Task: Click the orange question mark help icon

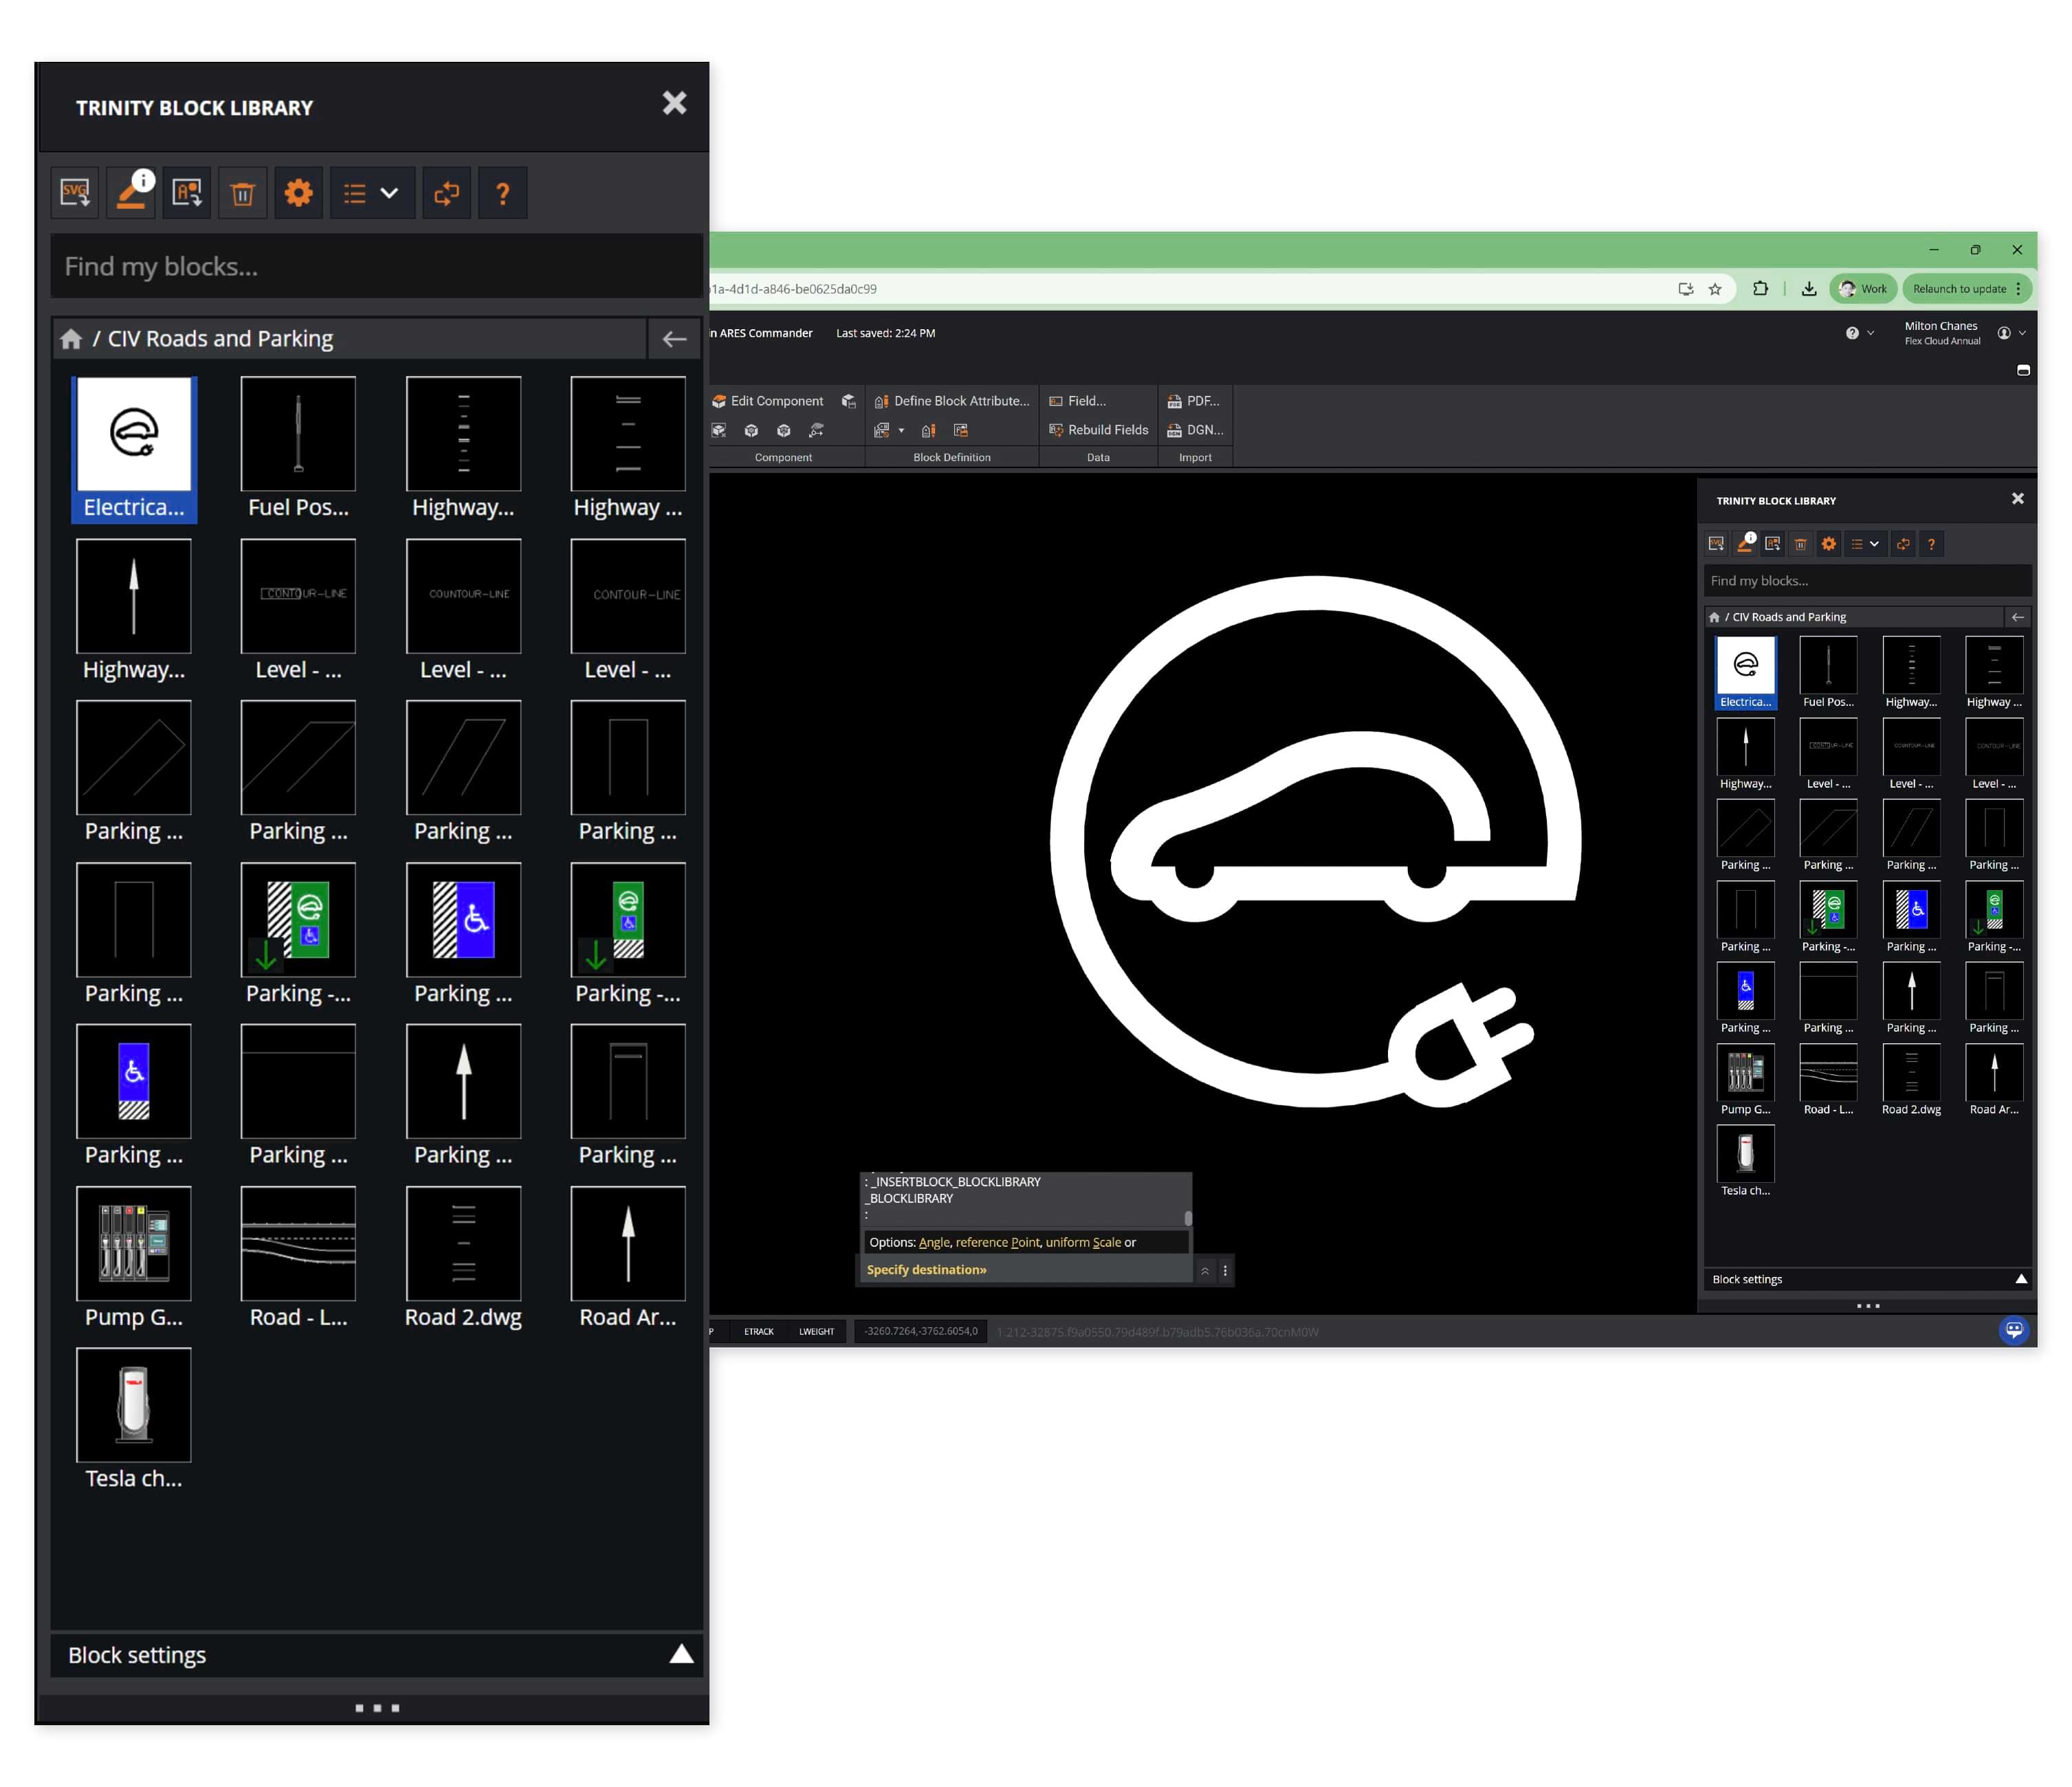Action: click(503, 193)
